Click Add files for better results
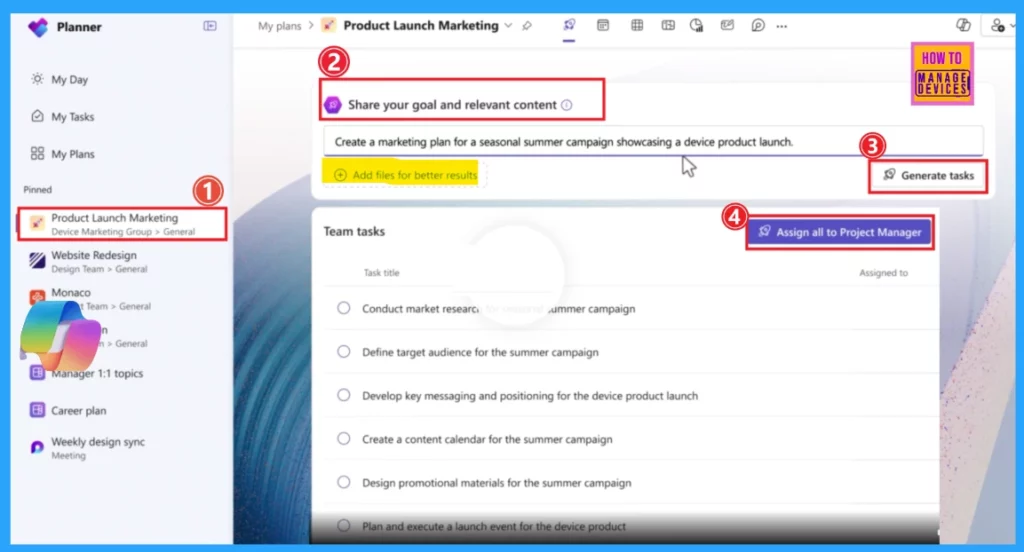Viewport: 1024px width, 552px height. click(x=406, y=175)
